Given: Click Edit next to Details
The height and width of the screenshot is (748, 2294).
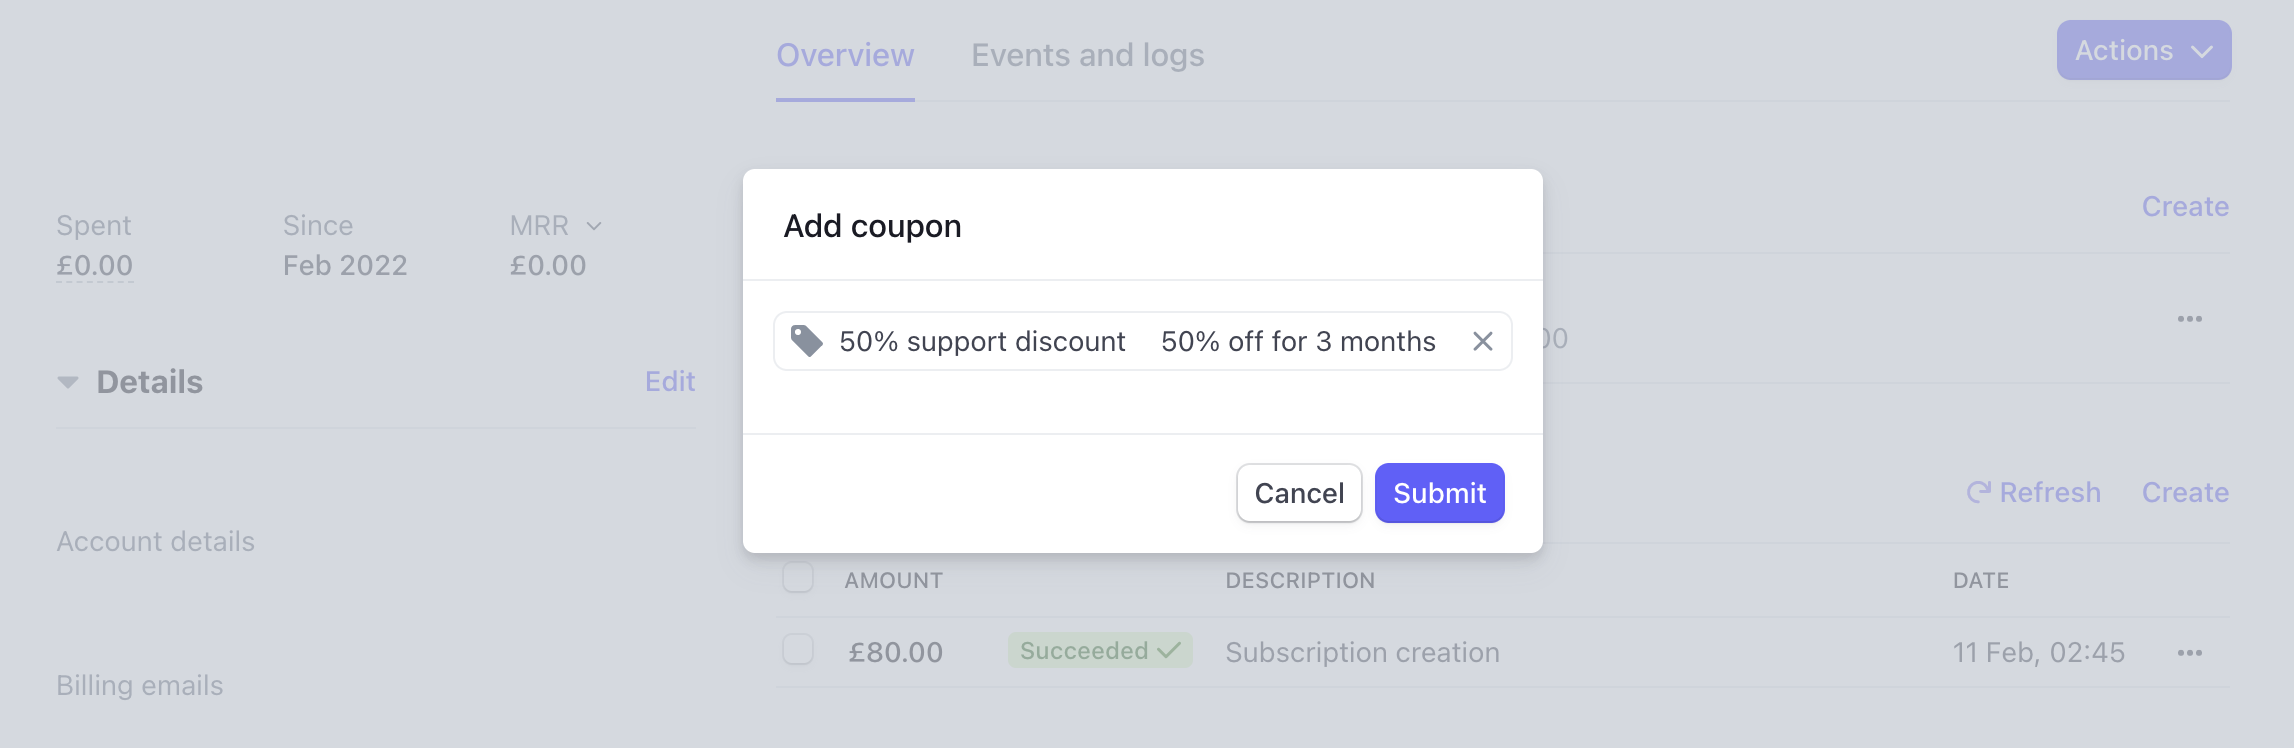Looking at the screenshot, I should [x=669, y=382].
